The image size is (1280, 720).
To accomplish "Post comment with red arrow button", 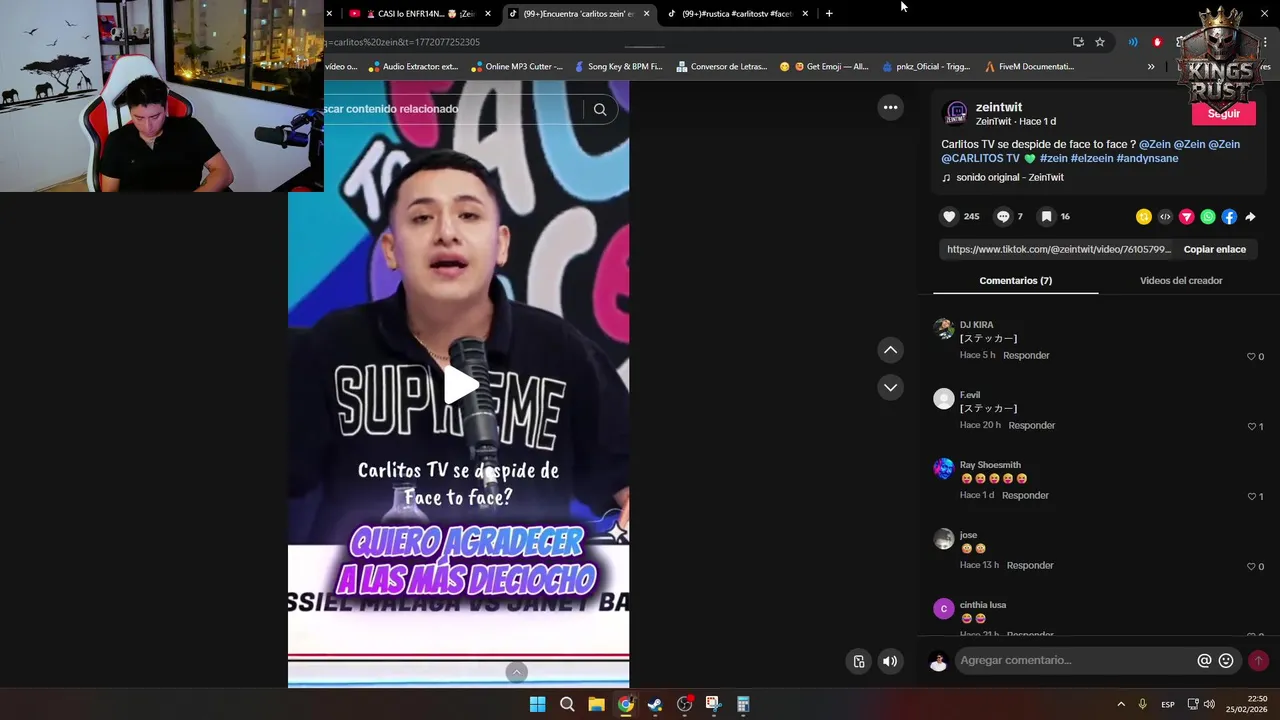I will (x=1258, y=661).
